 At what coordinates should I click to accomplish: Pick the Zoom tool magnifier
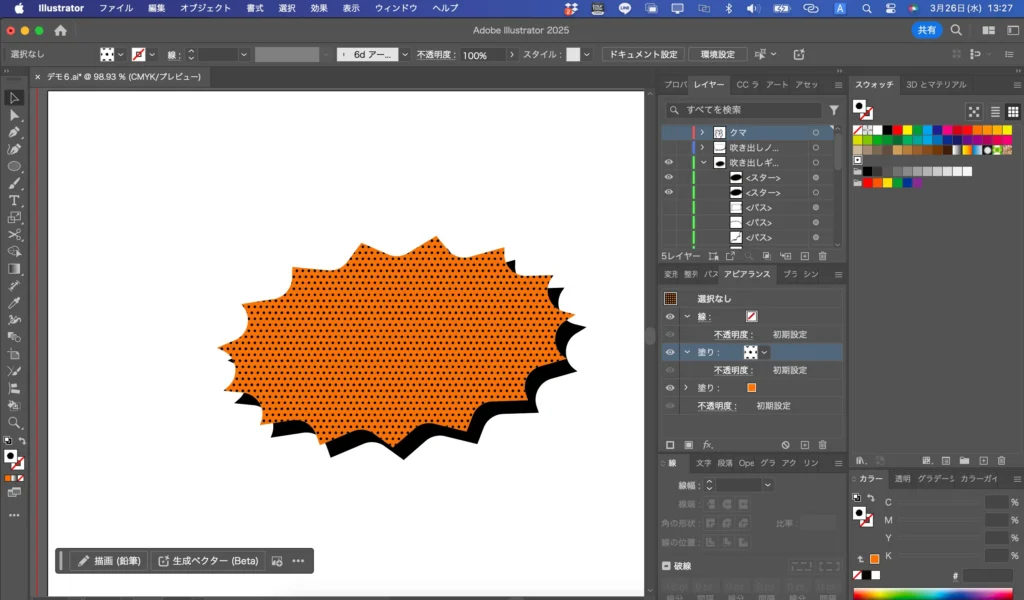(14, 422)
